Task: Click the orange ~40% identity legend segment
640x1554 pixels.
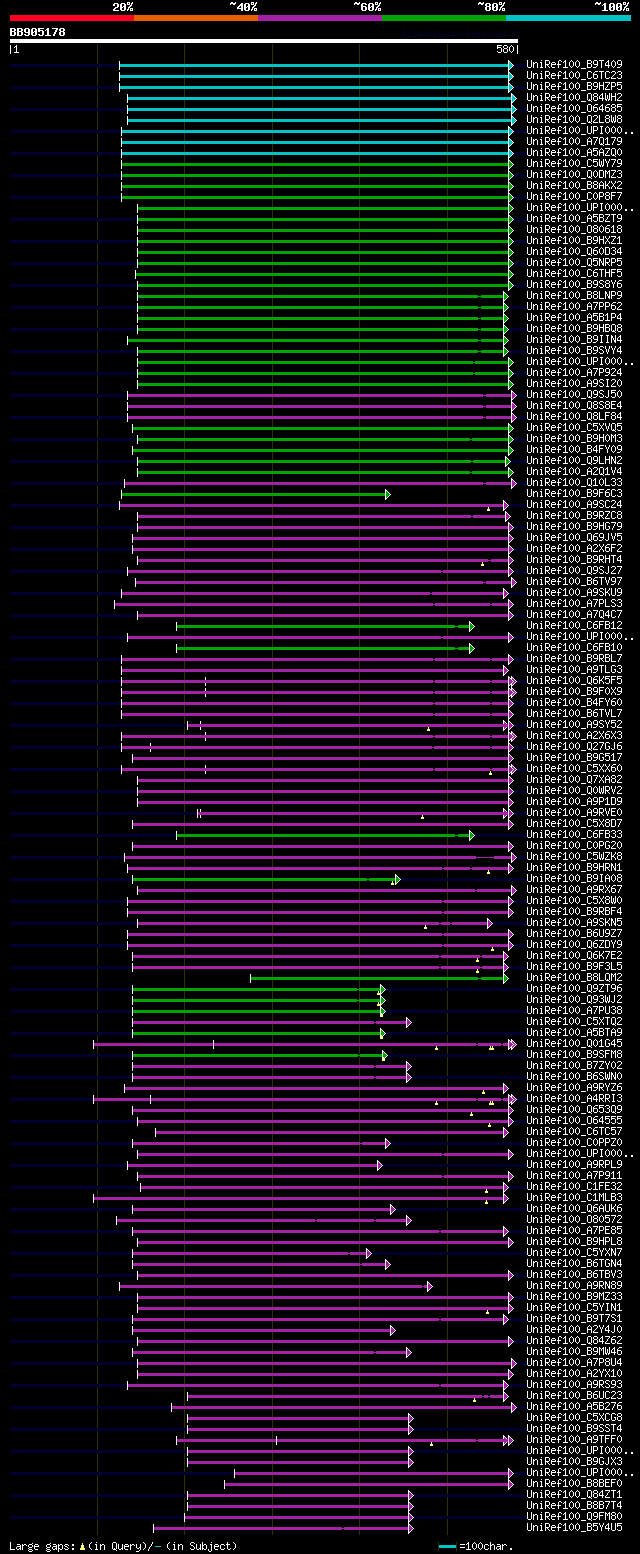Action: [196, 18]
